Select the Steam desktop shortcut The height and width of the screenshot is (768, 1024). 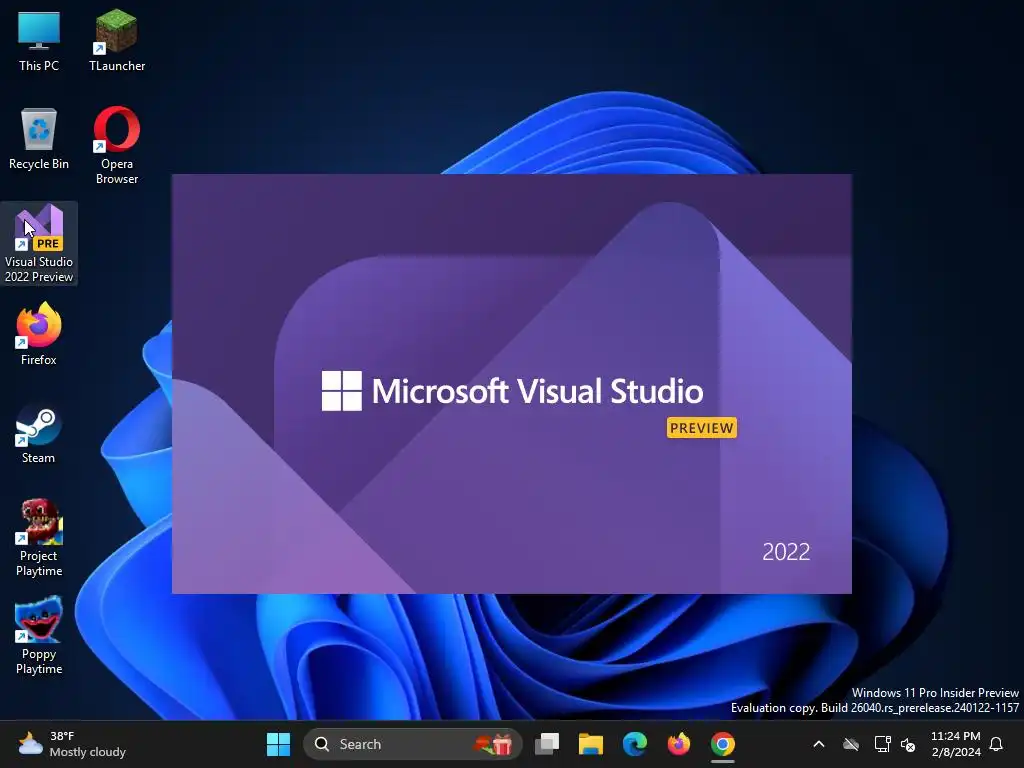tap(39, 433)
